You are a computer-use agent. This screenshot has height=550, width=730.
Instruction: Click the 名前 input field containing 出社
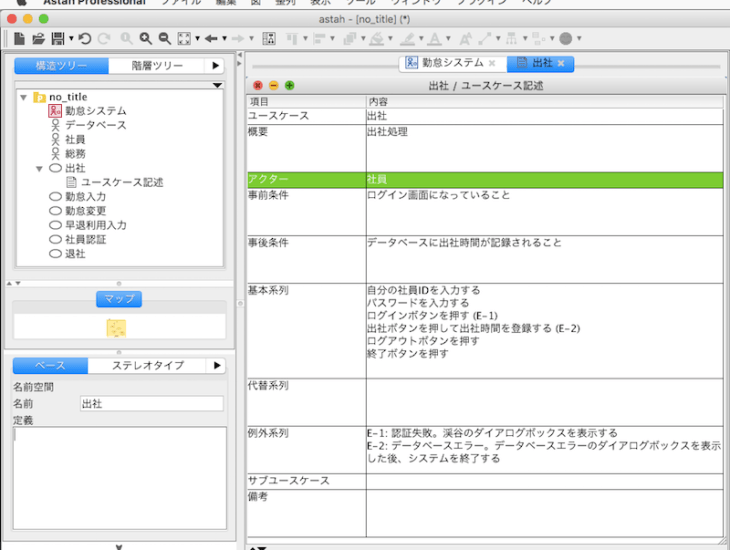tap(151, 403)
